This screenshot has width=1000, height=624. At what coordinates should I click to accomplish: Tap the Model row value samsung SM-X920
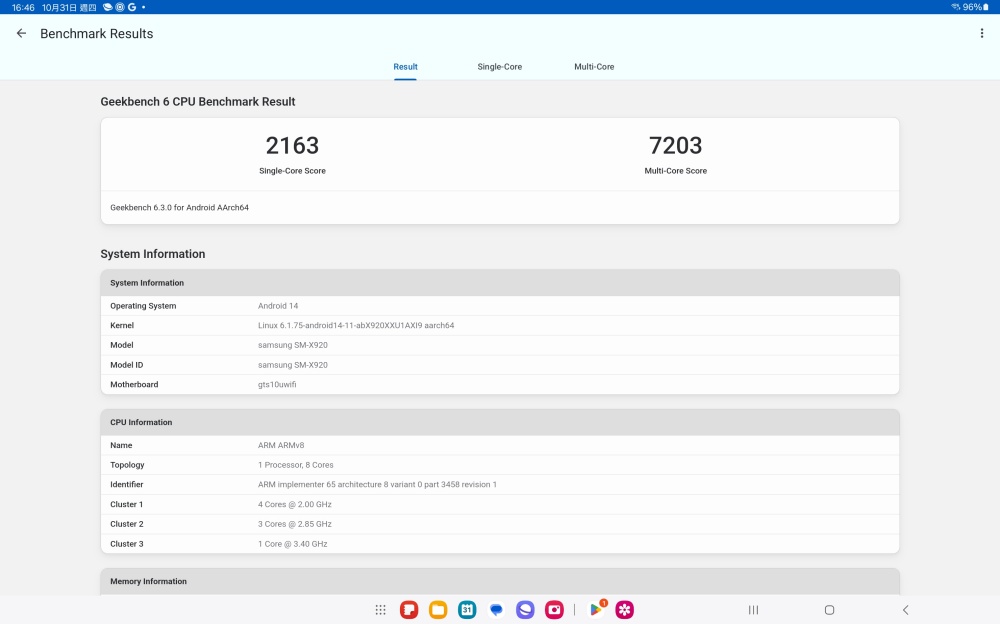293,345
